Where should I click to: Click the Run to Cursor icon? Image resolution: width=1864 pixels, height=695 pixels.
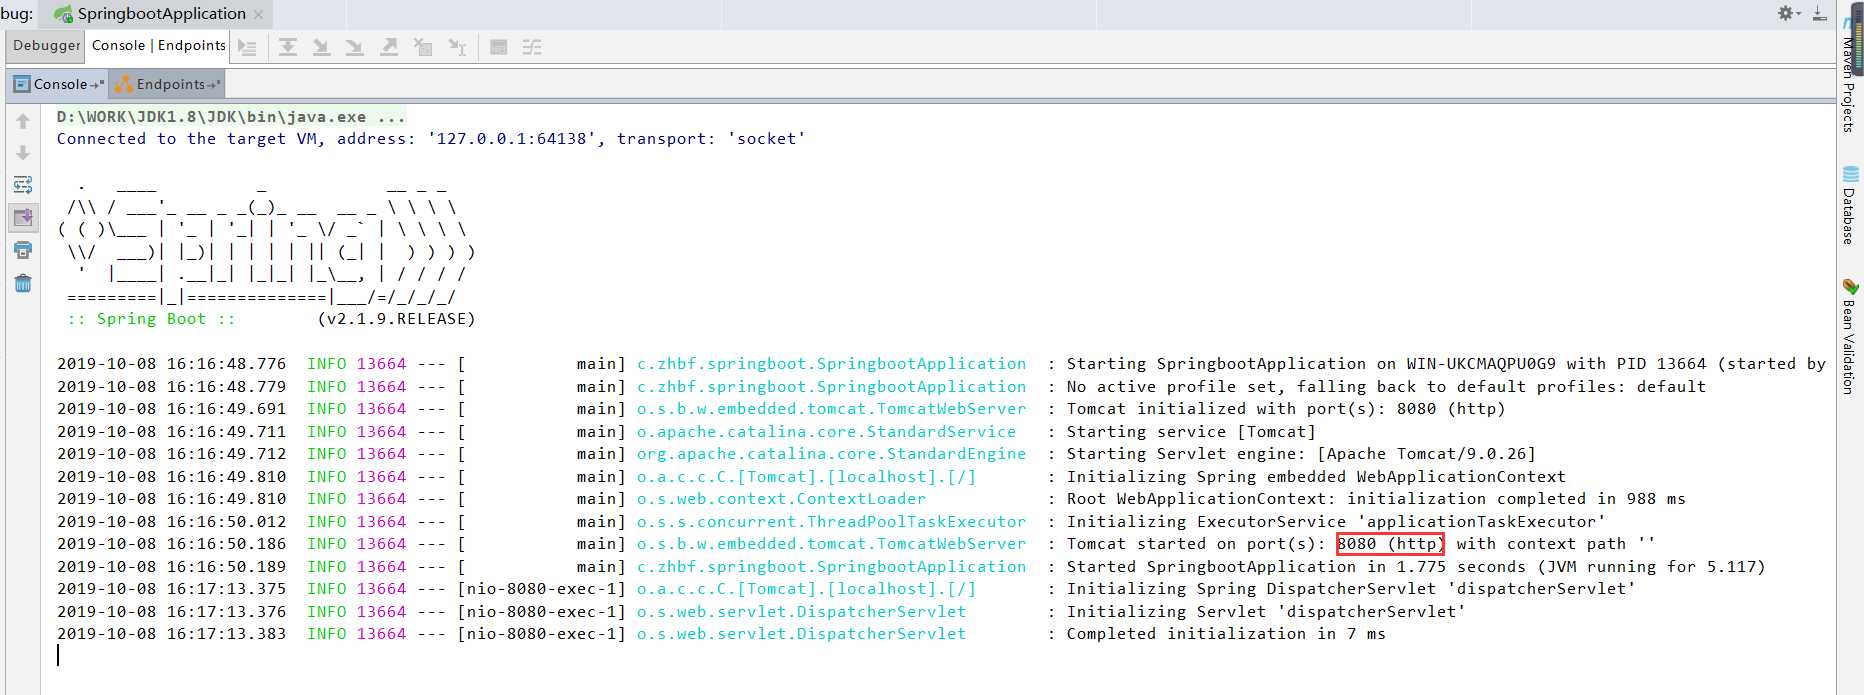point(457,47)
